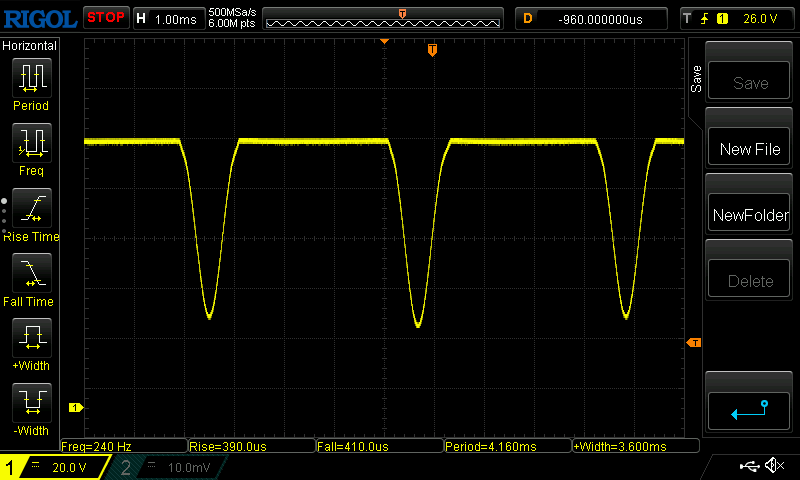Click the trigger rising edge icon

point(704,19)
